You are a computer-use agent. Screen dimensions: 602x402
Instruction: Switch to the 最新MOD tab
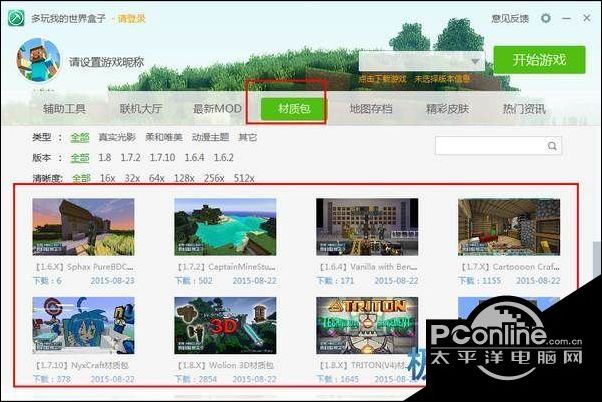click(x=217, y=109)
